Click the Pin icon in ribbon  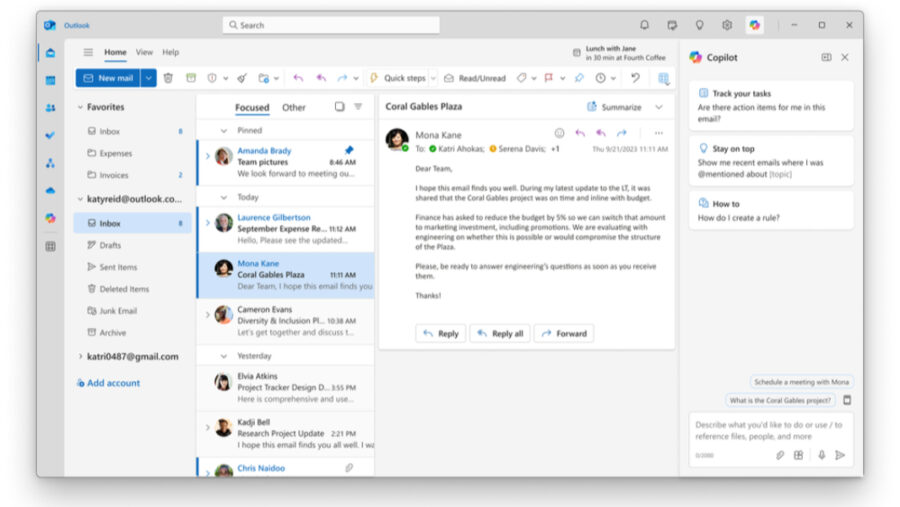point(579,78)
